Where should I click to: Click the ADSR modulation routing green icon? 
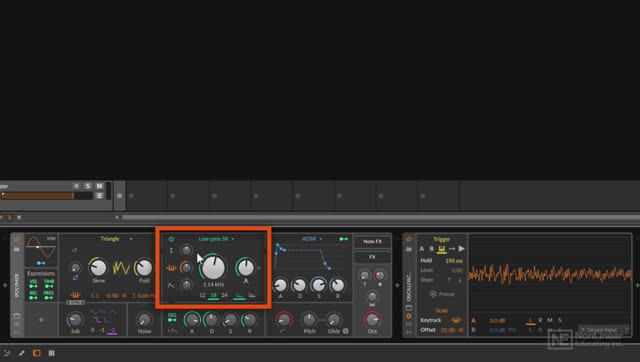tap(344, 239)
